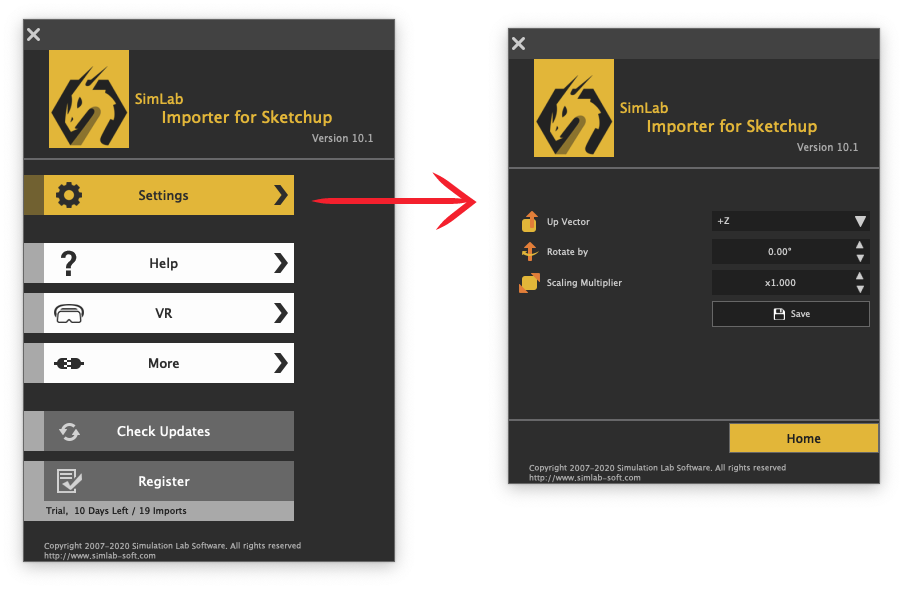Click the Settings gear icon

pyautogui.click(x=69, y=195)
